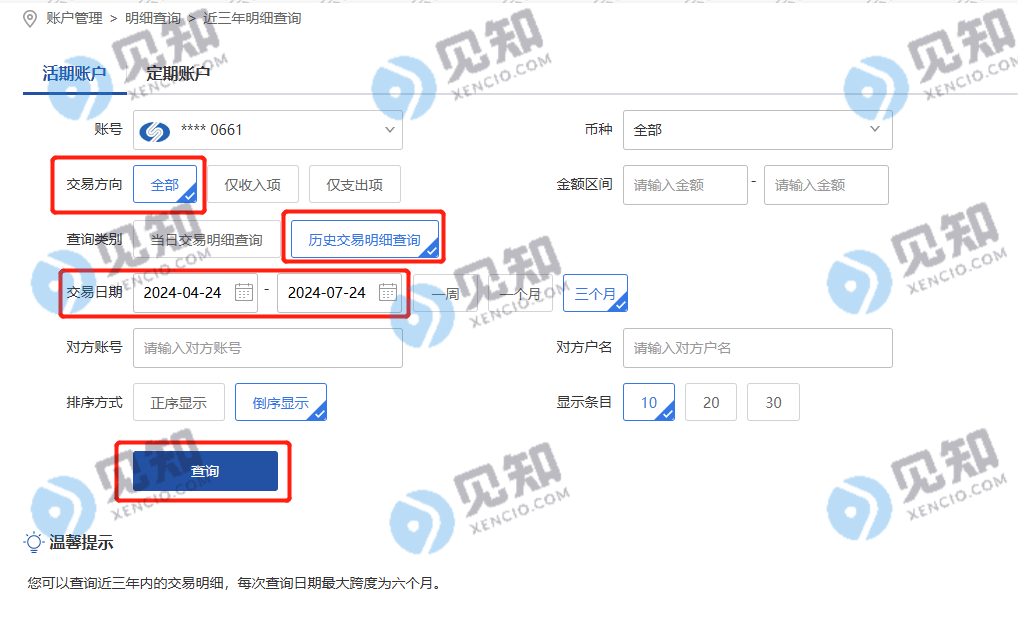Open the start date calendar icon
This screenshot has height=626, width=1018.
tap(243, 292)
